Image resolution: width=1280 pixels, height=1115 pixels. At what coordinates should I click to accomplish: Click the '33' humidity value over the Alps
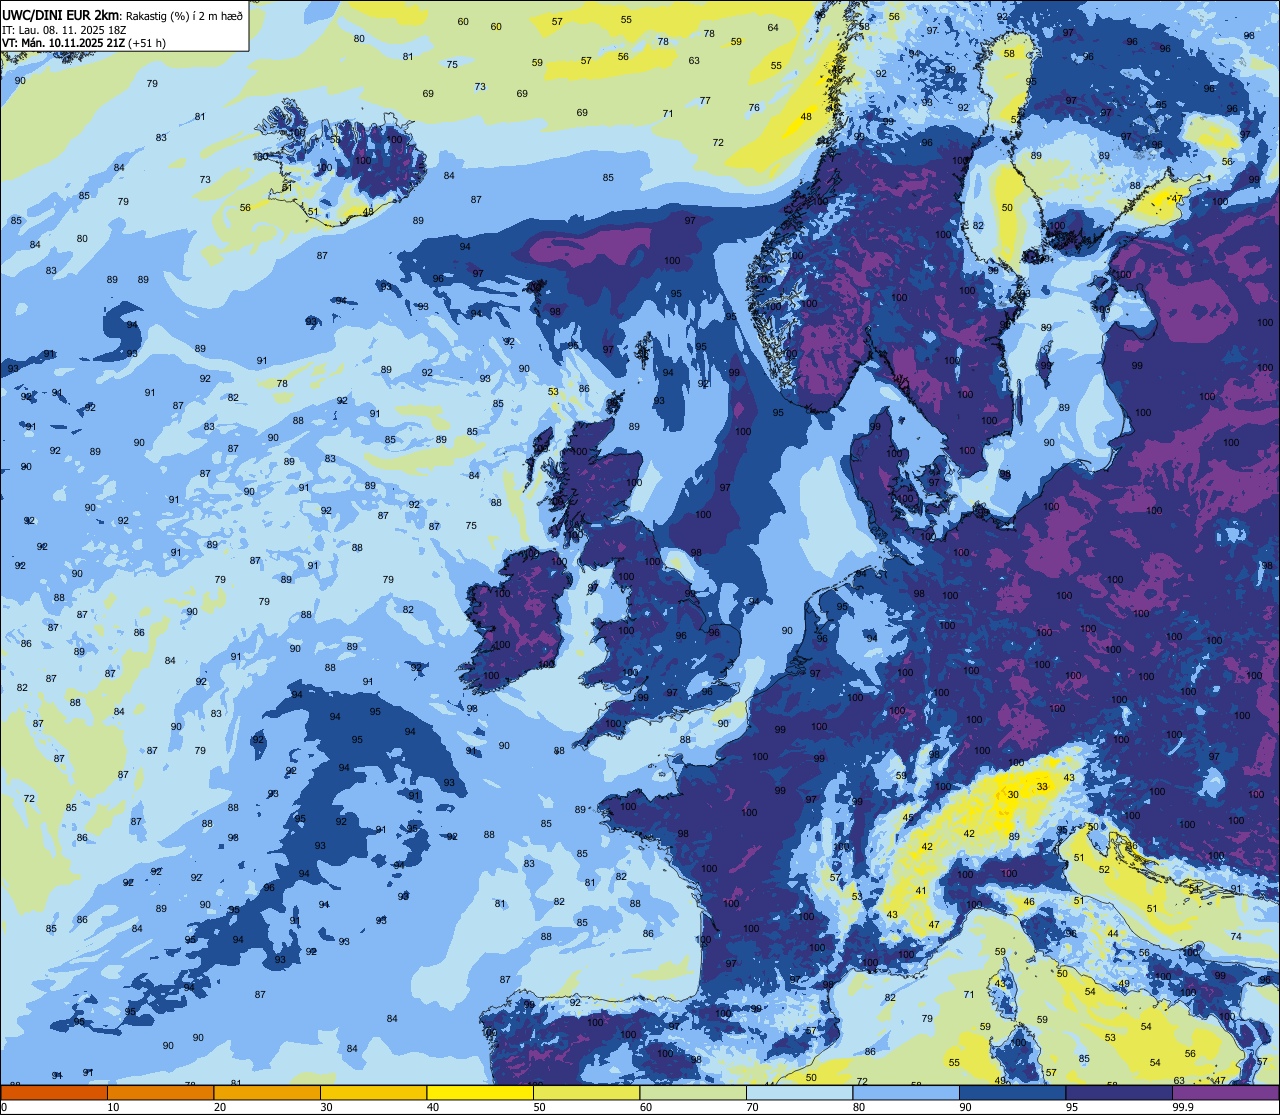coord(1042,787)
